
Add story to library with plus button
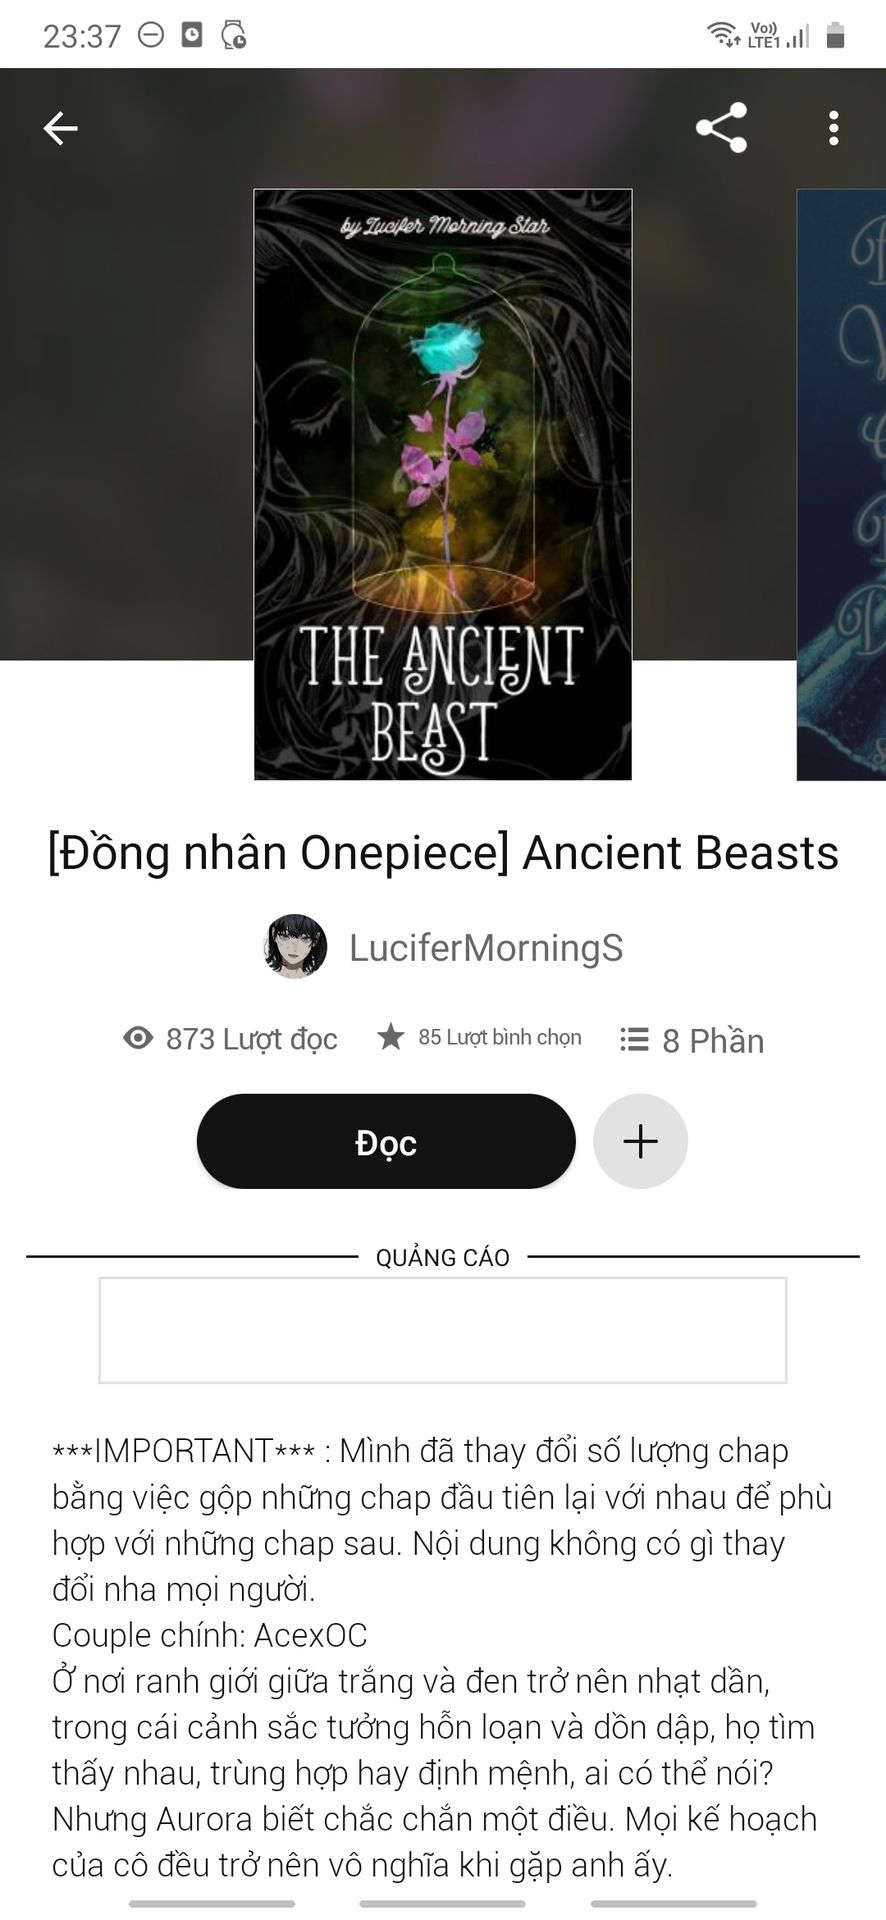pyautogui.click(x=640, y=1141)
